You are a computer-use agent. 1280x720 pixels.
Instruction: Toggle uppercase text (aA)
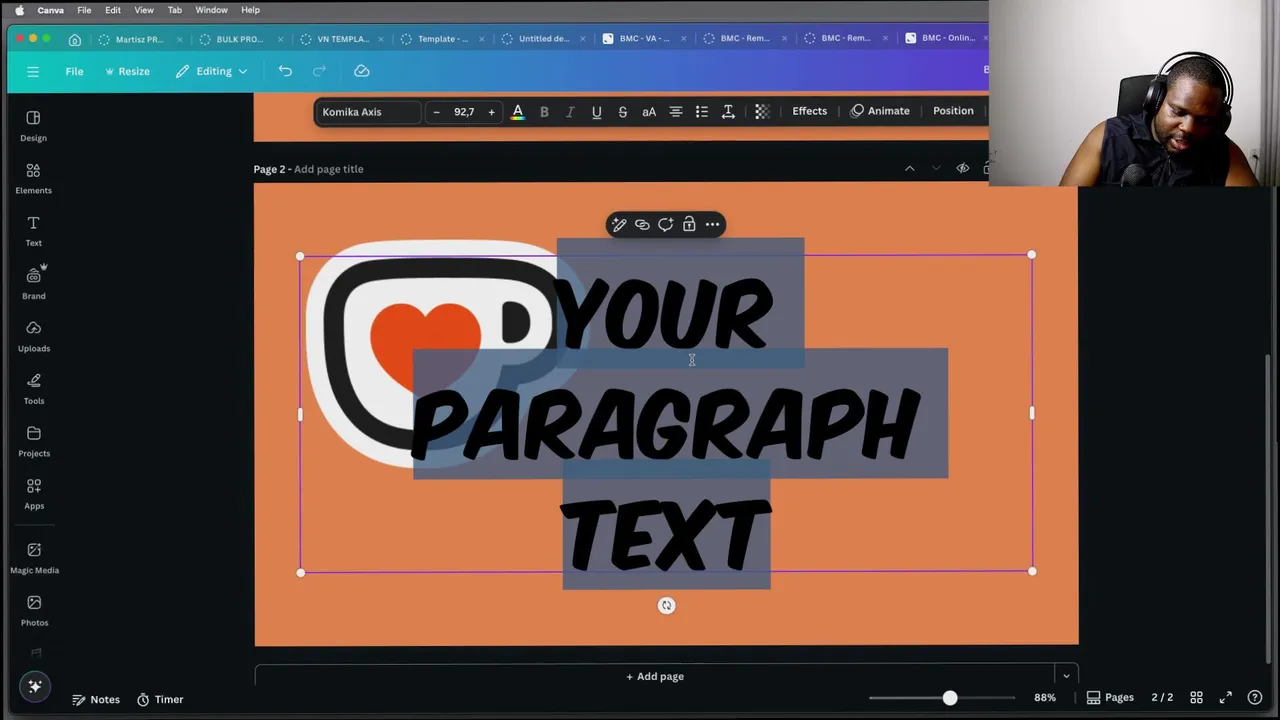coord(649,112)
